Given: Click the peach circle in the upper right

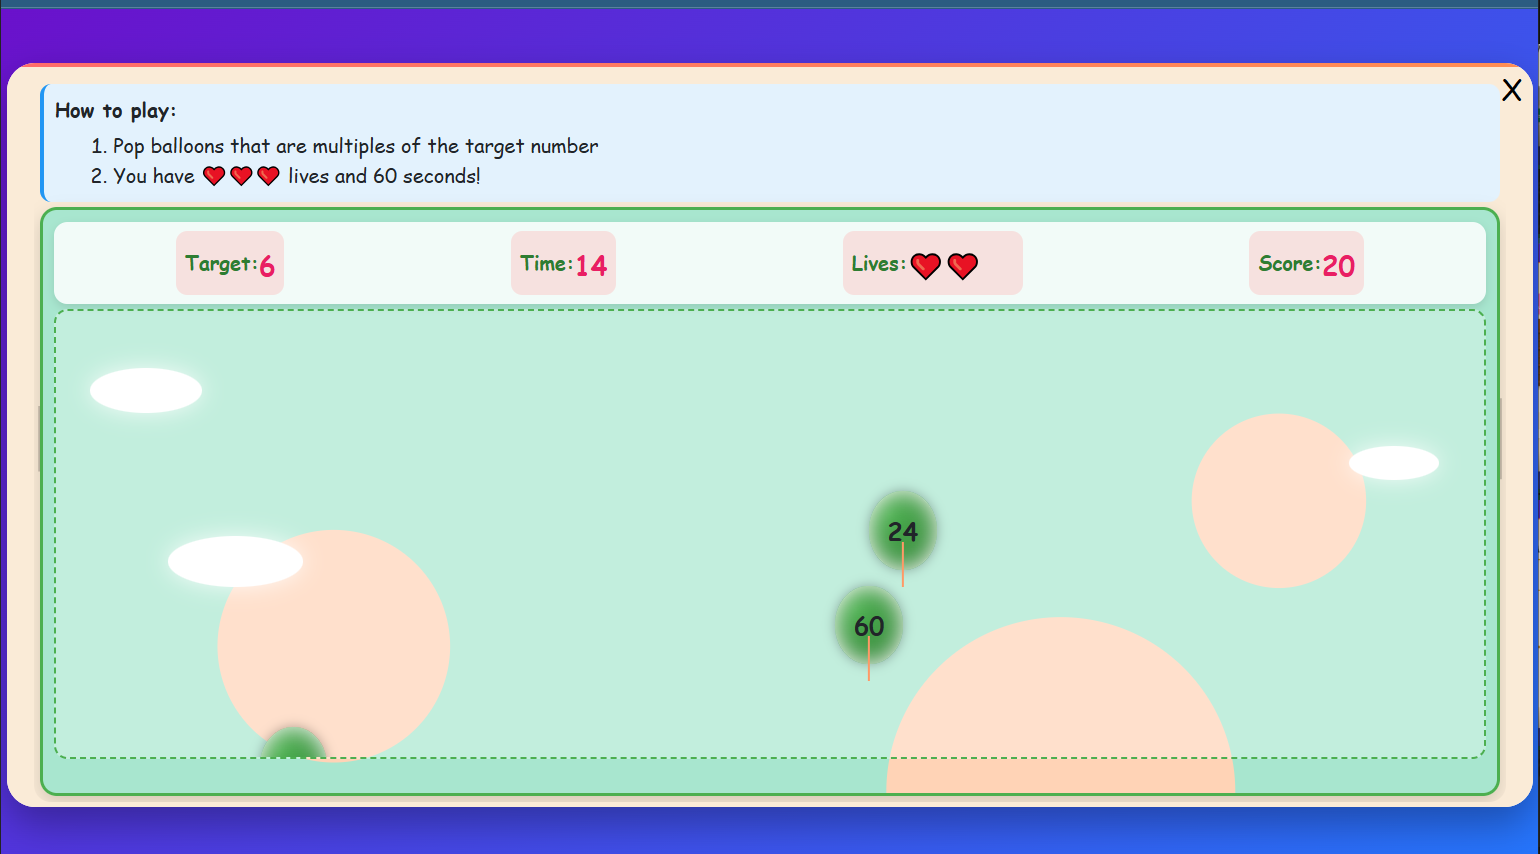Looking at the screenshot, I should coord(1277,498).
